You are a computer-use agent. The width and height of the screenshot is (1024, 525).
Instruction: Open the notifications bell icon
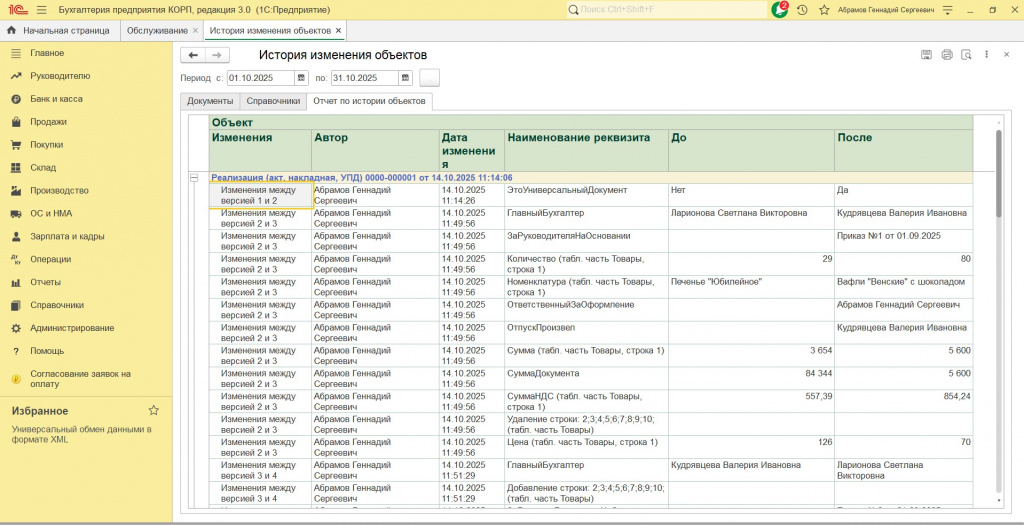coord(780,9)
